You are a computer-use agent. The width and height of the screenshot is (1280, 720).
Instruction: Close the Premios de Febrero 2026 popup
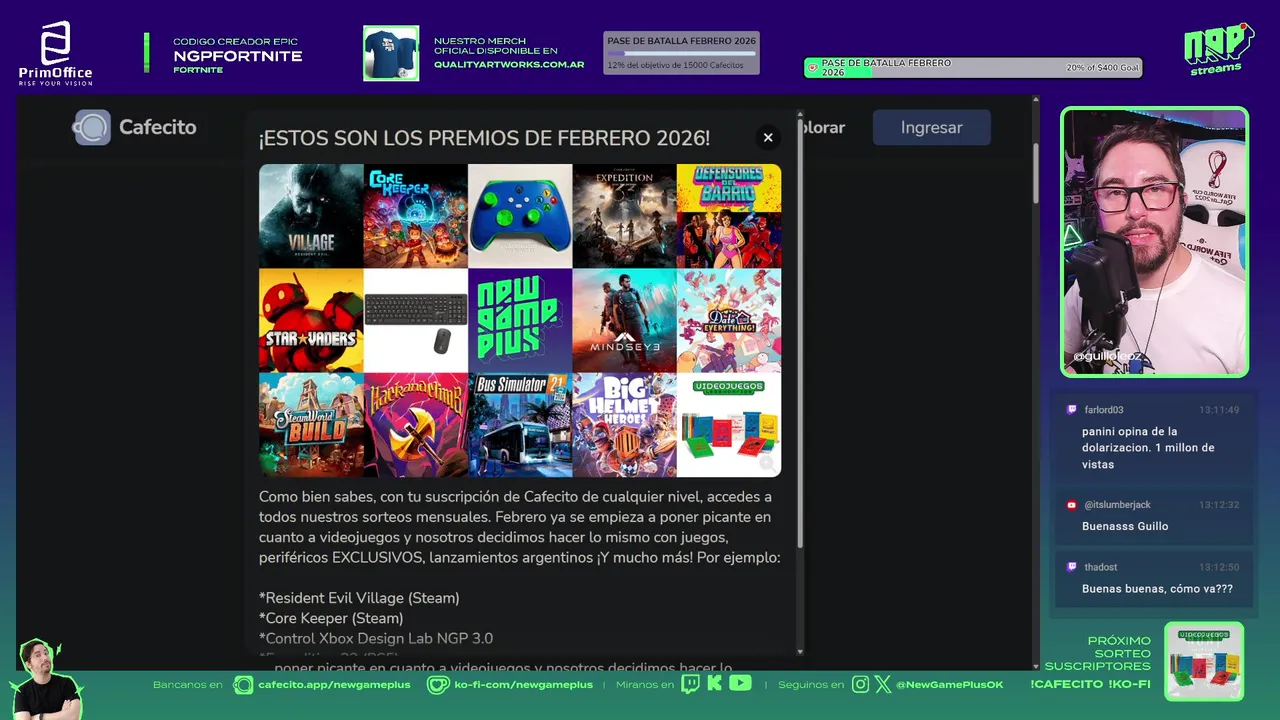click(768, 137)
